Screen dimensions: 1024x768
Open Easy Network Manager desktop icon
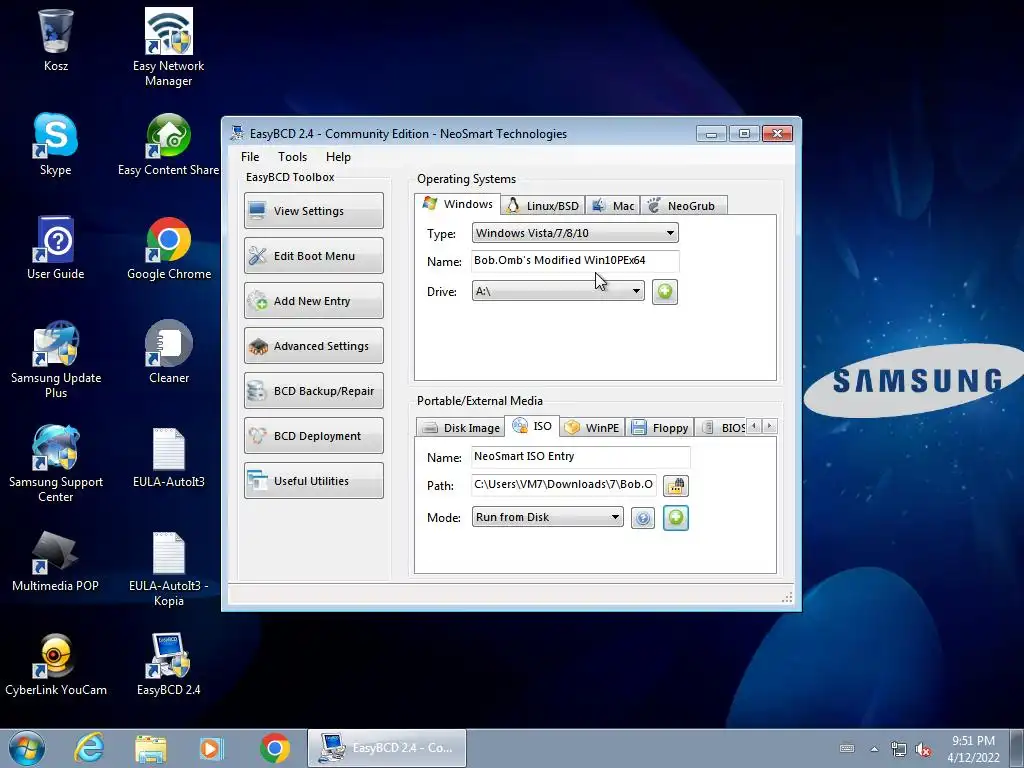(x=168, y=46)
